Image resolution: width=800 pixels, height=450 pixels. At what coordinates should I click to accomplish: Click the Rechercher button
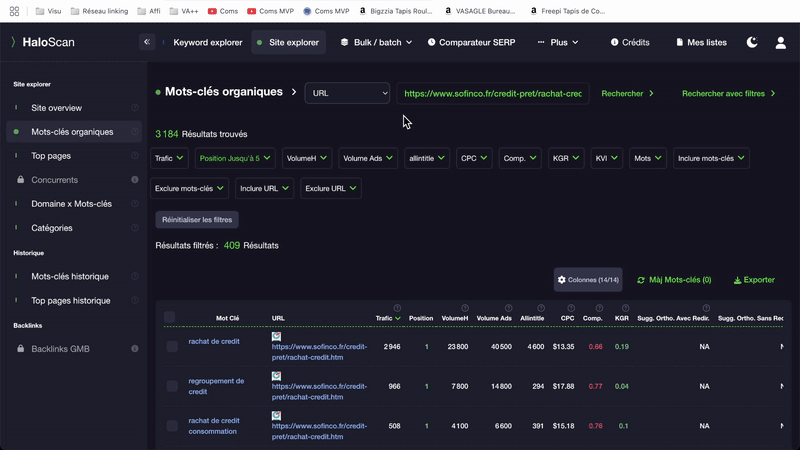tap(628, 93)
